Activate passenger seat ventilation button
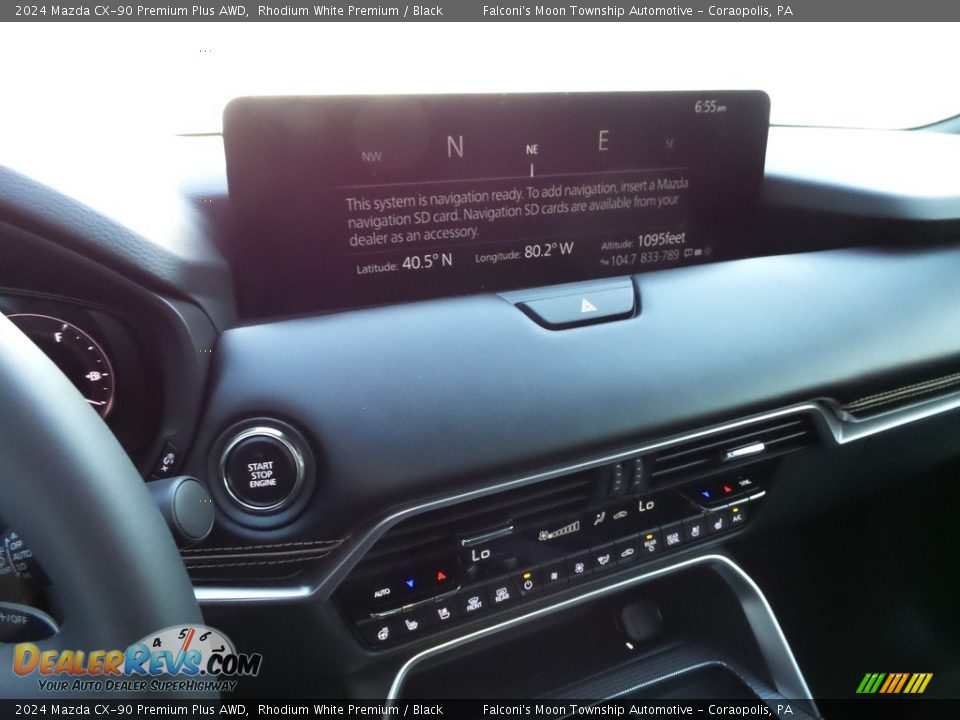 click(696, 531)
